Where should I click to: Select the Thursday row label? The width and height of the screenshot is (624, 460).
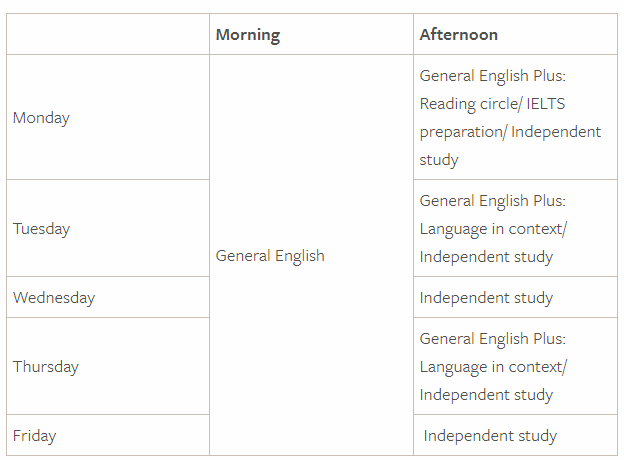tap(46, 366)
